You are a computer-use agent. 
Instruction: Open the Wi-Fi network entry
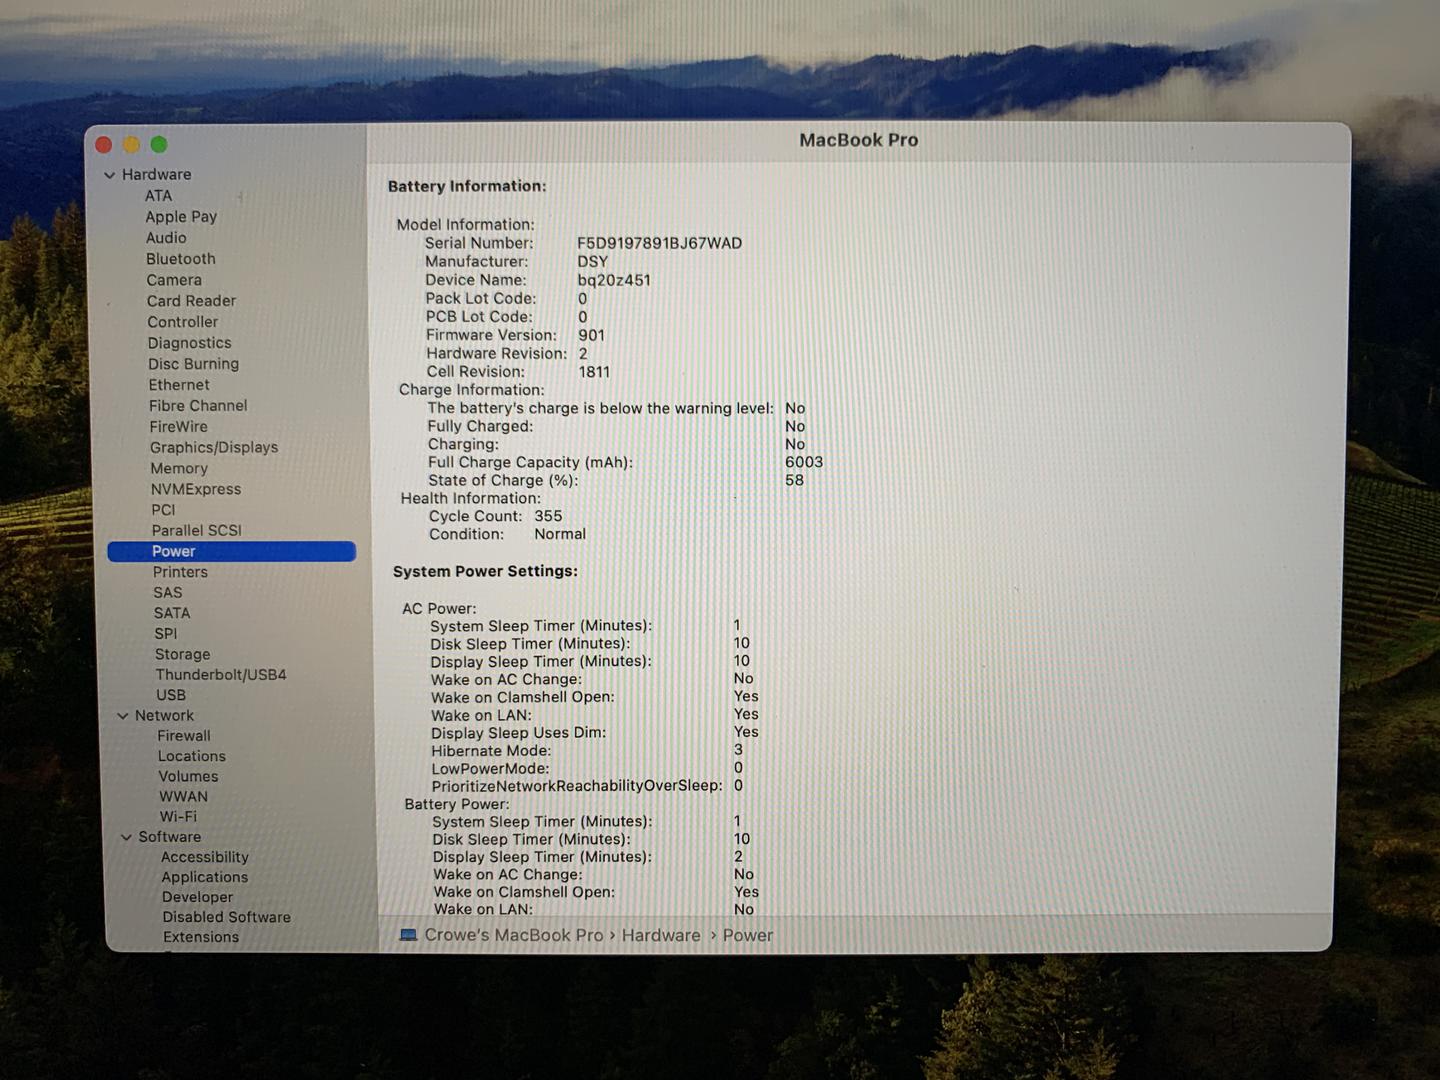[x=178, y=816]
